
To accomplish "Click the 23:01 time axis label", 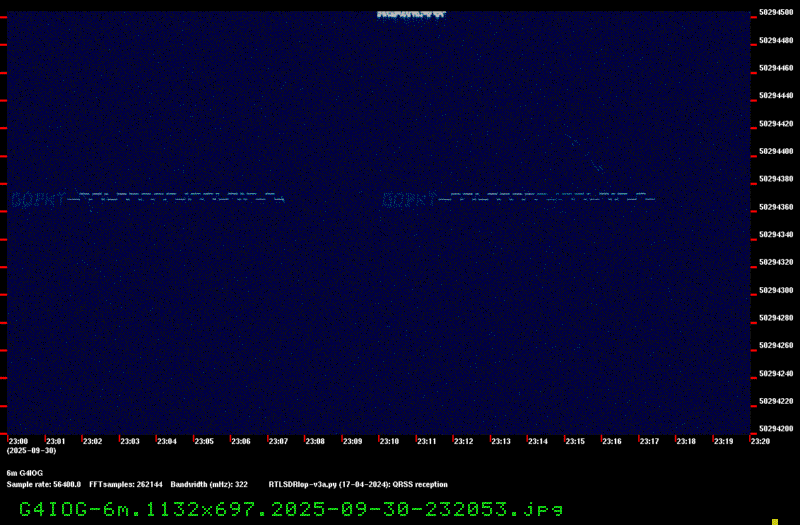I will coord(56,441).
